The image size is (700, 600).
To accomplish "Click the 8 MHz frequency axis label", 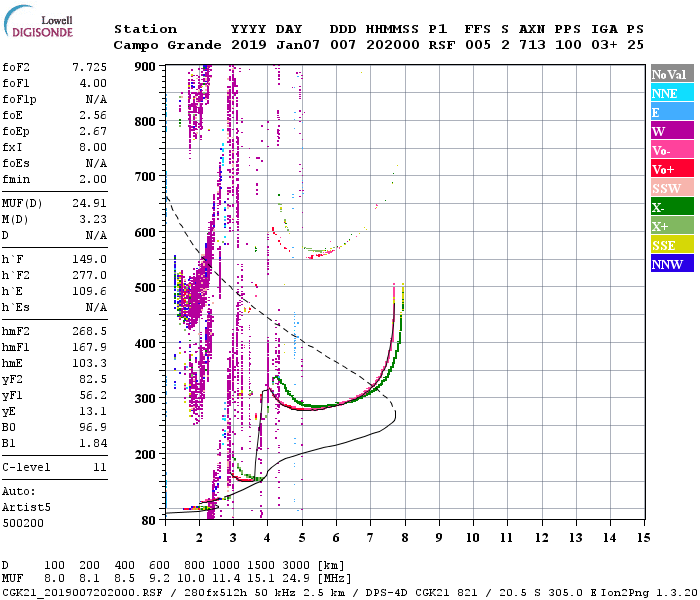I will click(405, 538).
